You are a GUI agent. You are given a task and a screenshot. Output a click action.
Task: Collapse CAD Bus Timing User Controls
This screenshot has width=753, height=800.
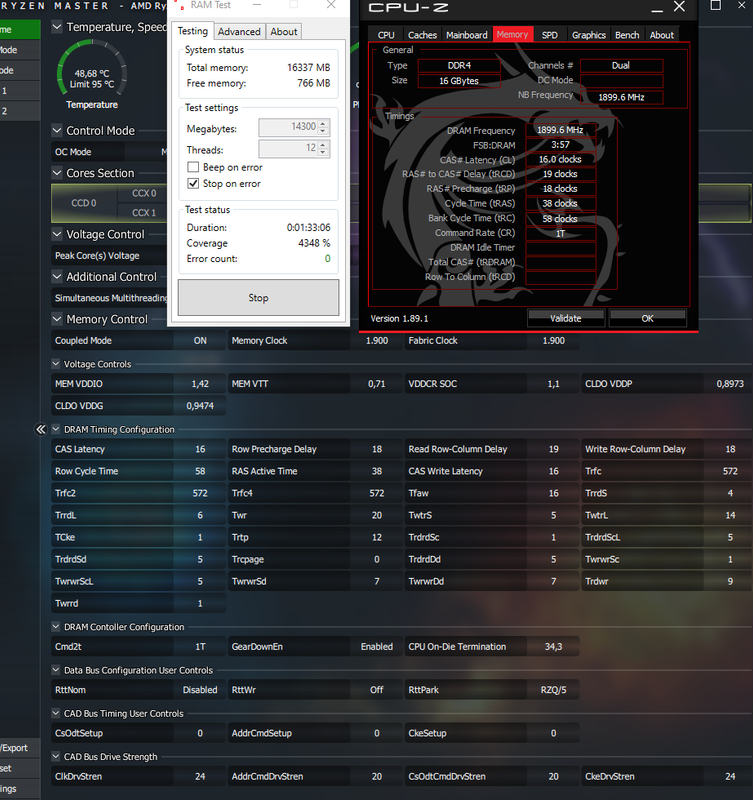tap(56, 713)
